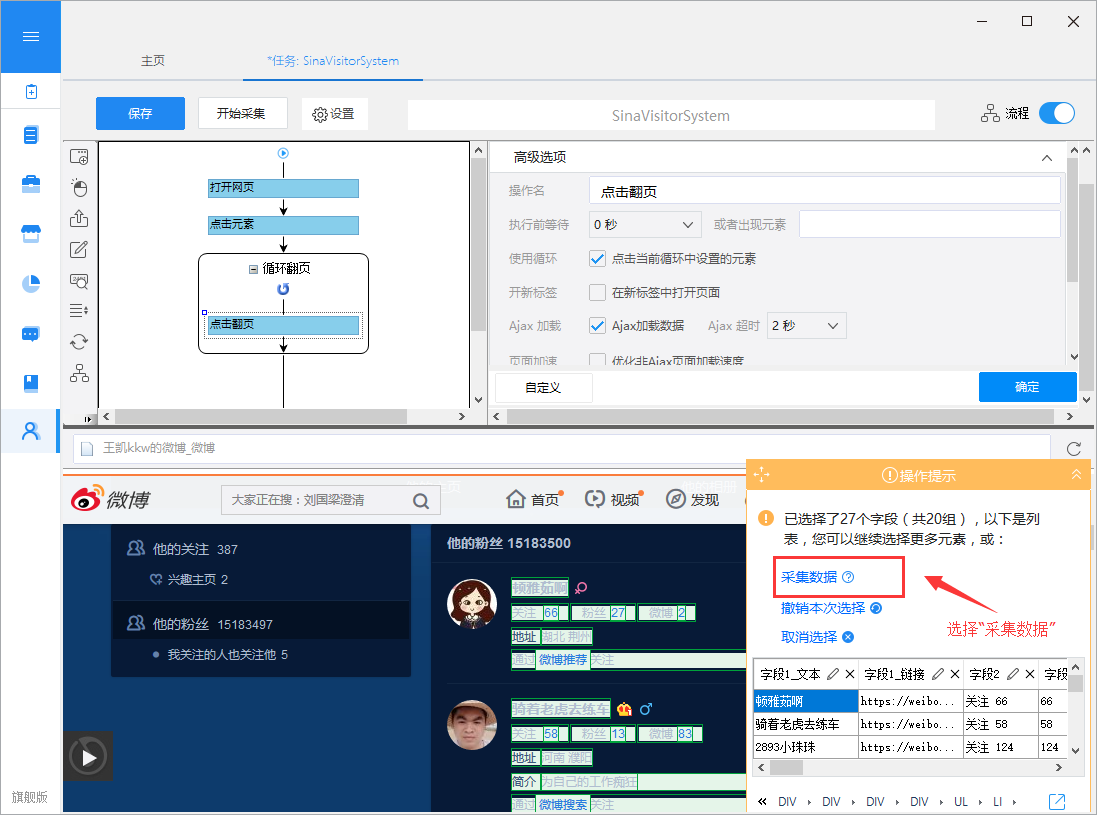Uncheck 点击当前循环中设置的元素
This screenshot has width=1097, height=815.
(597, 259)
